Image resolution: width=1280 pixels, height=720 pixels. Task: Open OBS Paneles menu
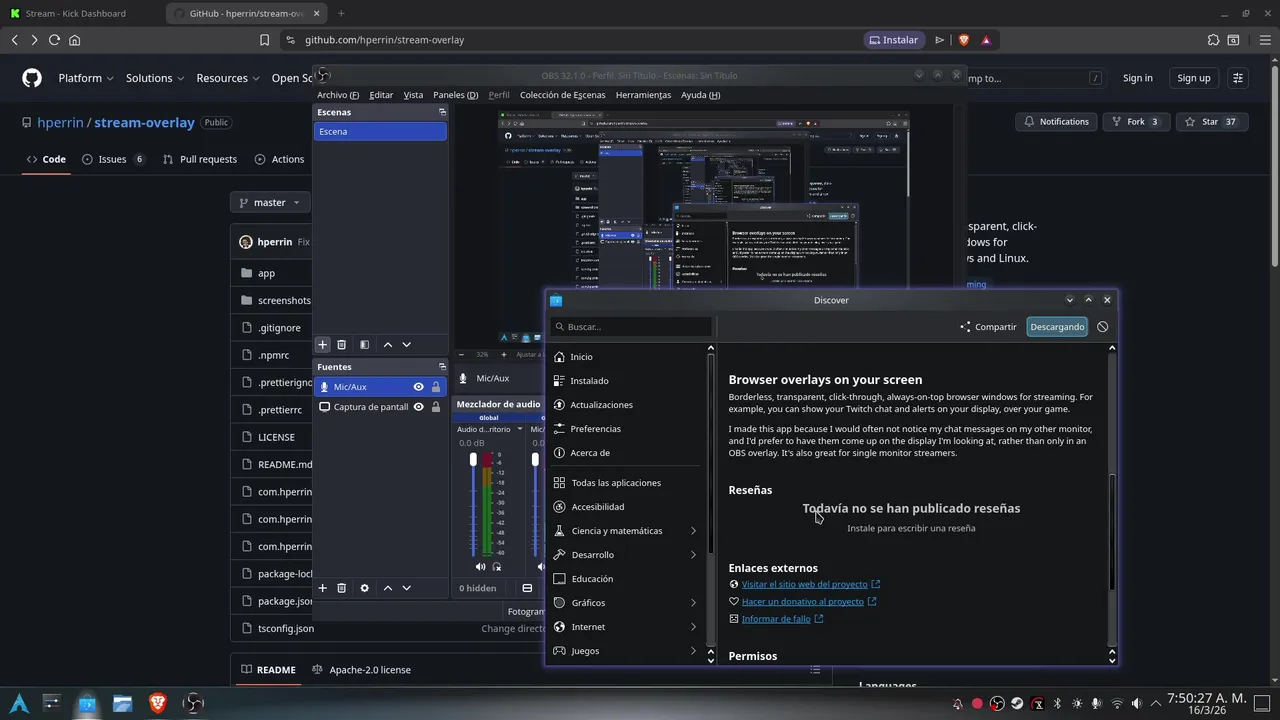point(456,95)
